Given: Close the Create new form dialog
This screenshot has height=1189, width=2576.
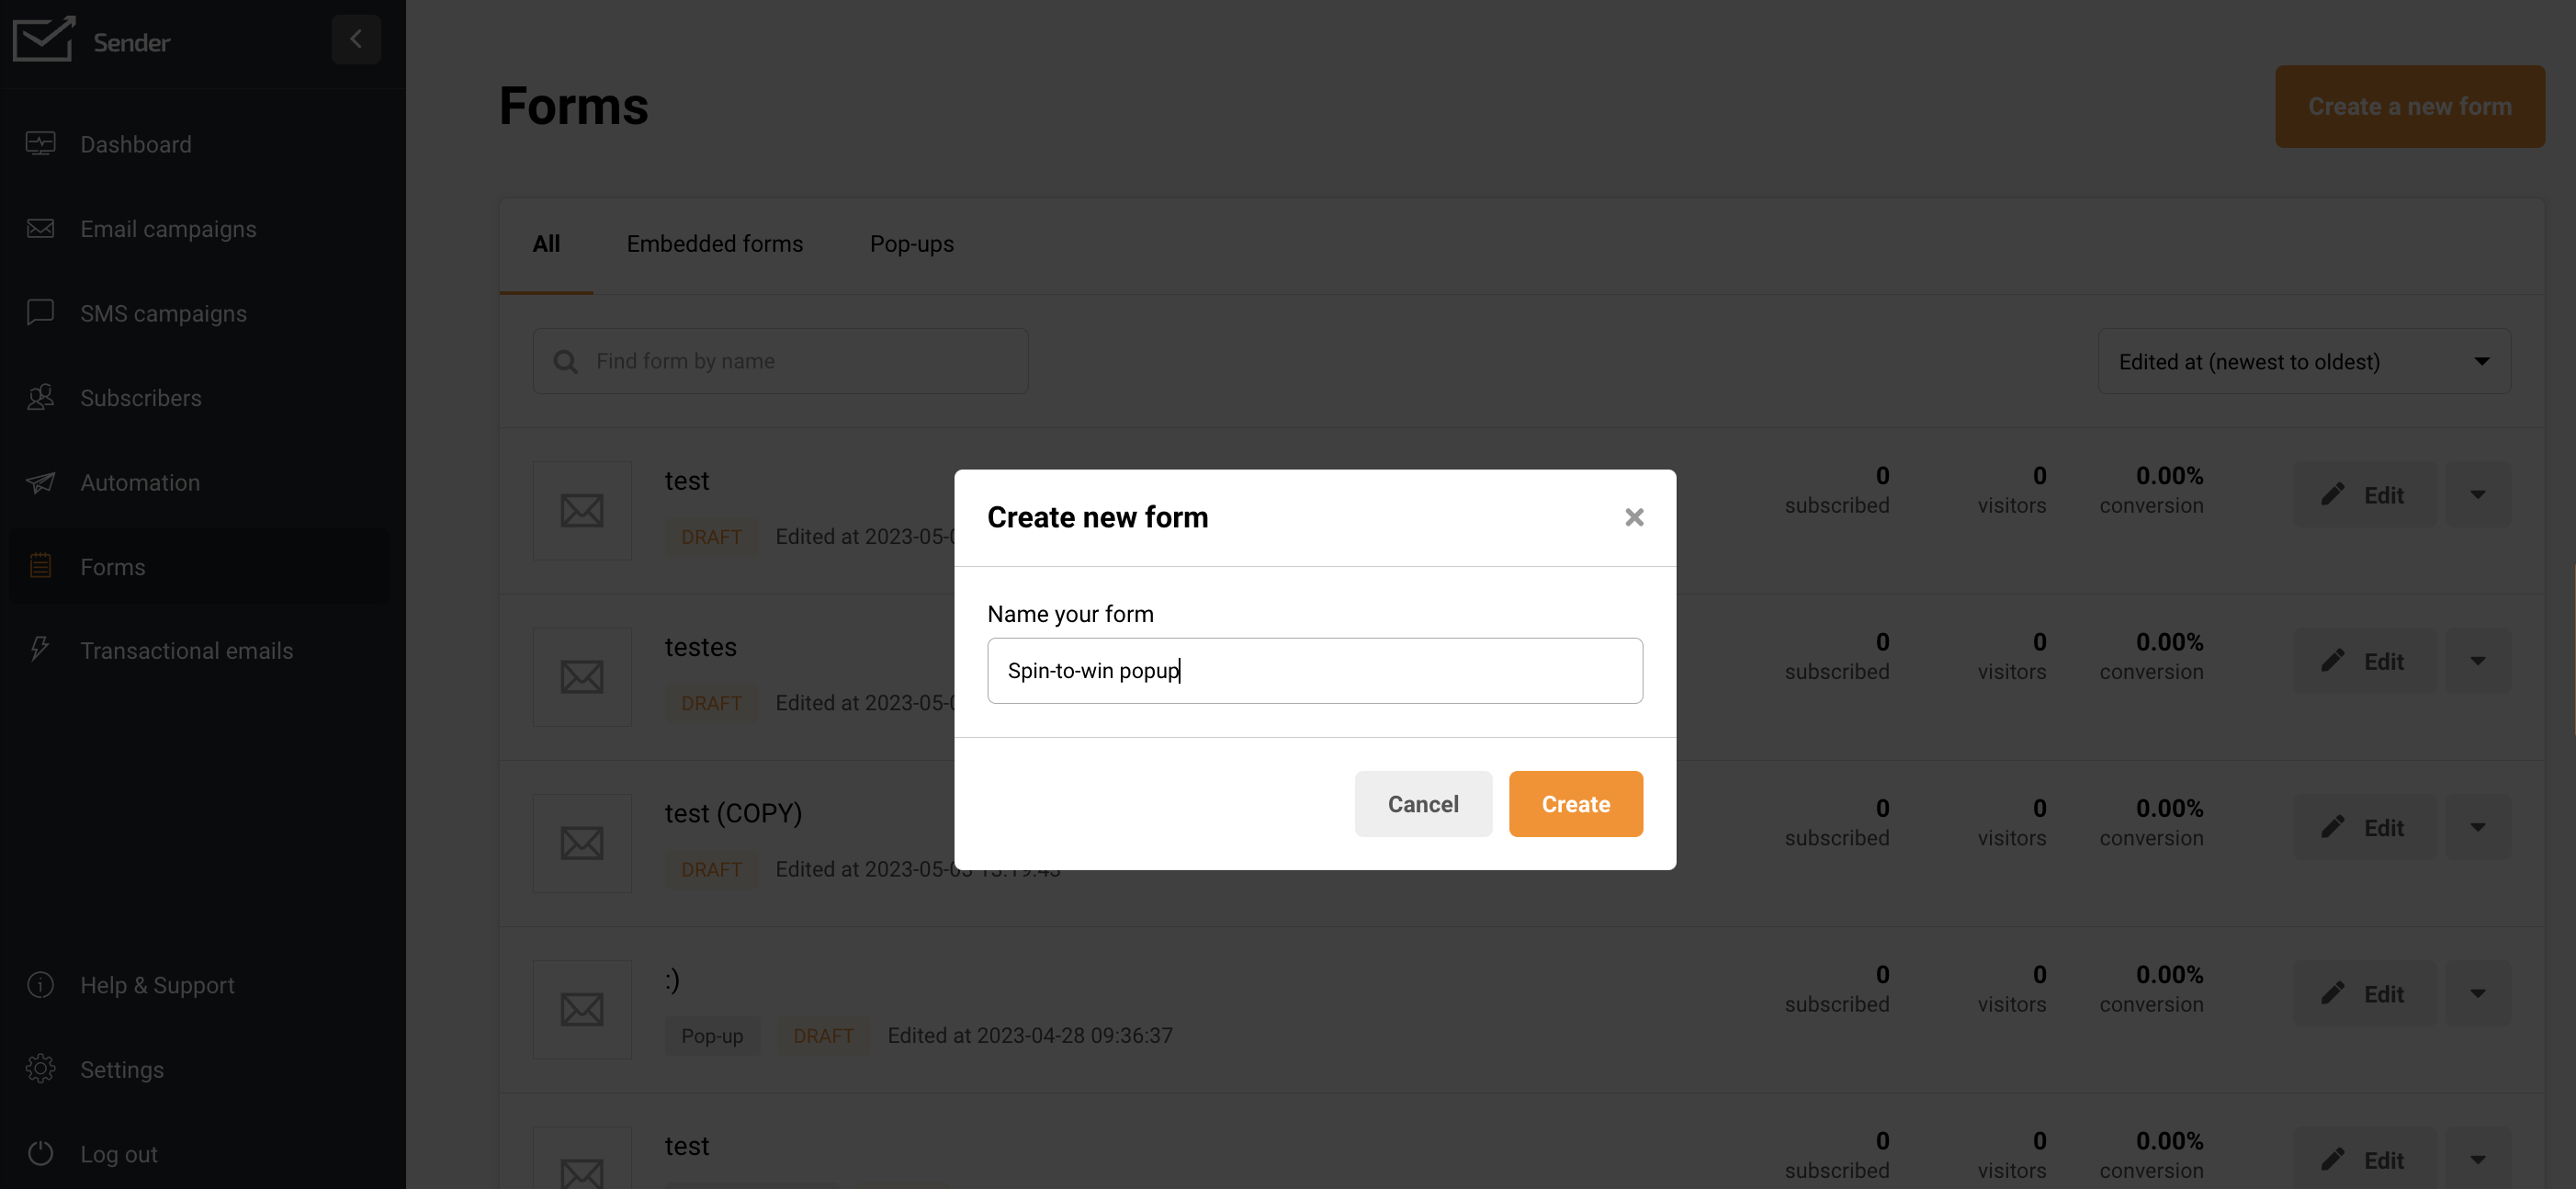Looking at the screenshot, I should [x=1634, y=517].
